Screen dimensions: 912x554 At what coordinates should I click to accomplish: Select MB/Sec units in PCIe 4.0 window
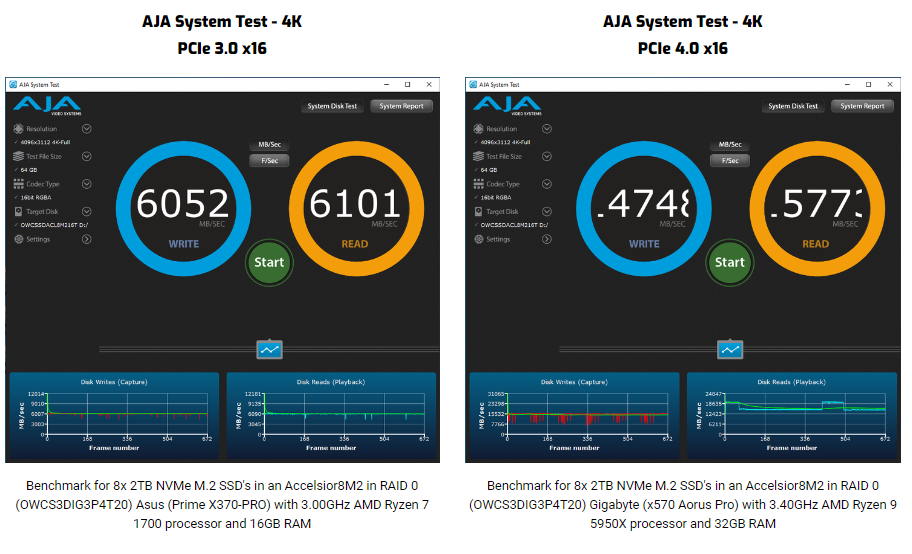pos(730,144)
